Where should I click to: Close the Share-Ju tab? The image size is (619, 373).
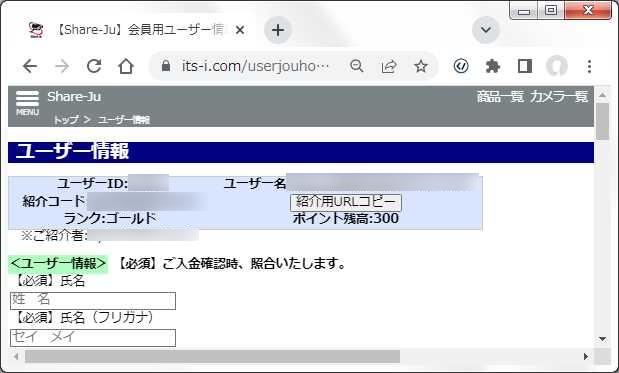click(240, 30)
